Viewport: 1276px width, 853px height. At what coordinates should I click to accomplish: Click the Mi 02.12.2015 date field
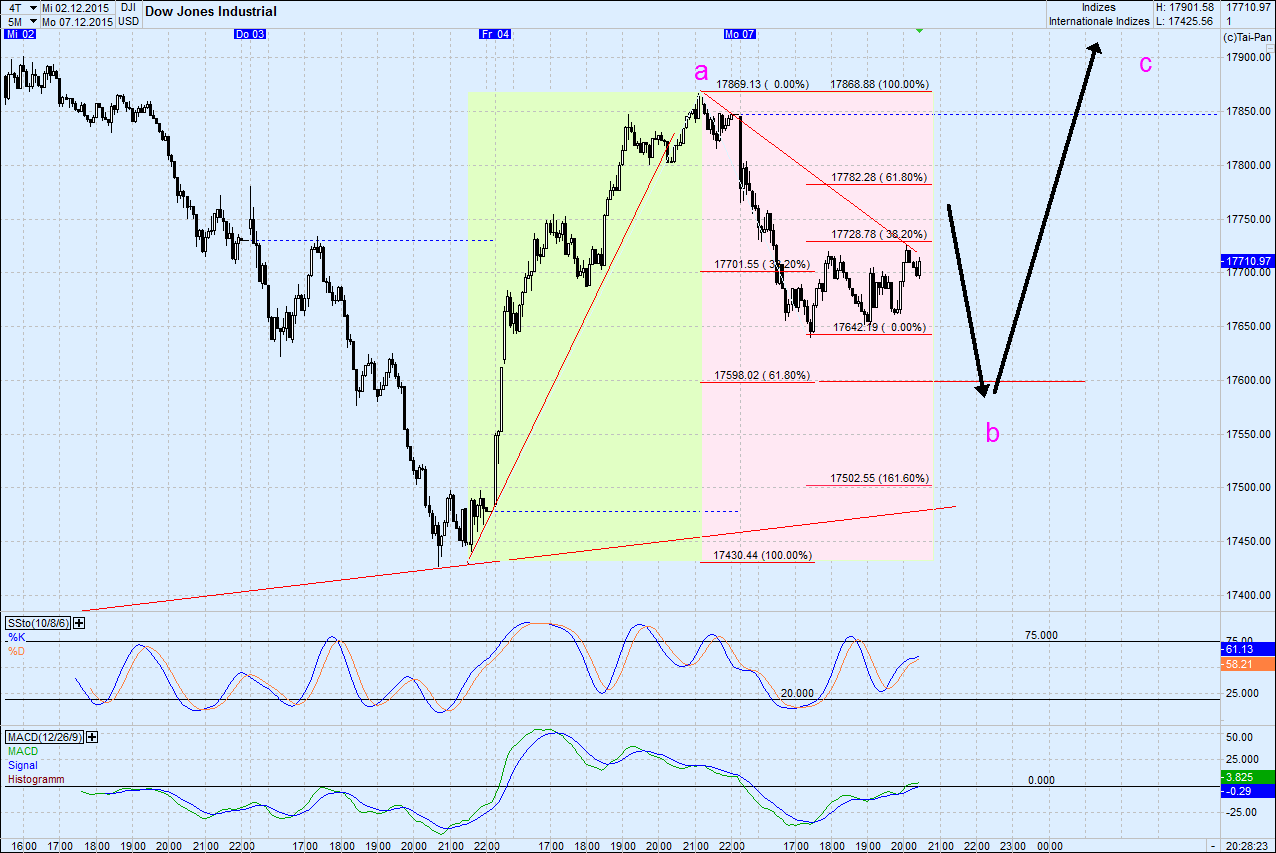(x=75, y=7)
